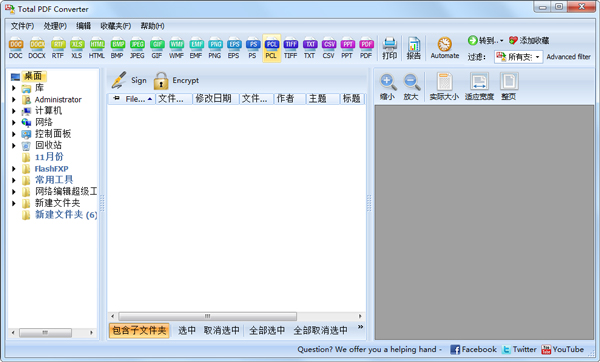Open the Facebook link
This screenshot has height=362, width=600.
(x=473, y=349)
